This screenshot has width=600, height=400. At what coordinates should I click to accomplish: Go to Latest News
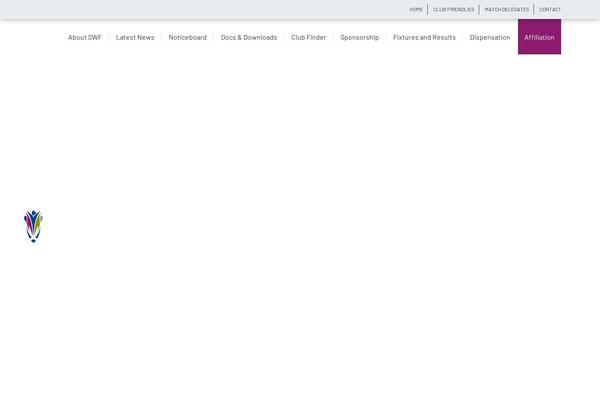pyautogui.click(x=135, y=37)
